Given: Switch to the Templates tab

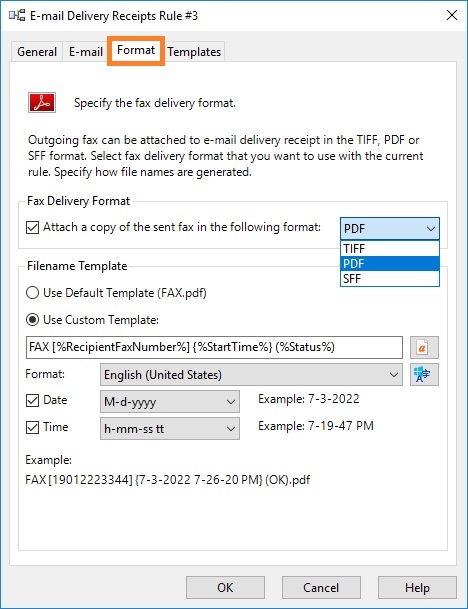Looking at the screenshot, I should (194, 52).
